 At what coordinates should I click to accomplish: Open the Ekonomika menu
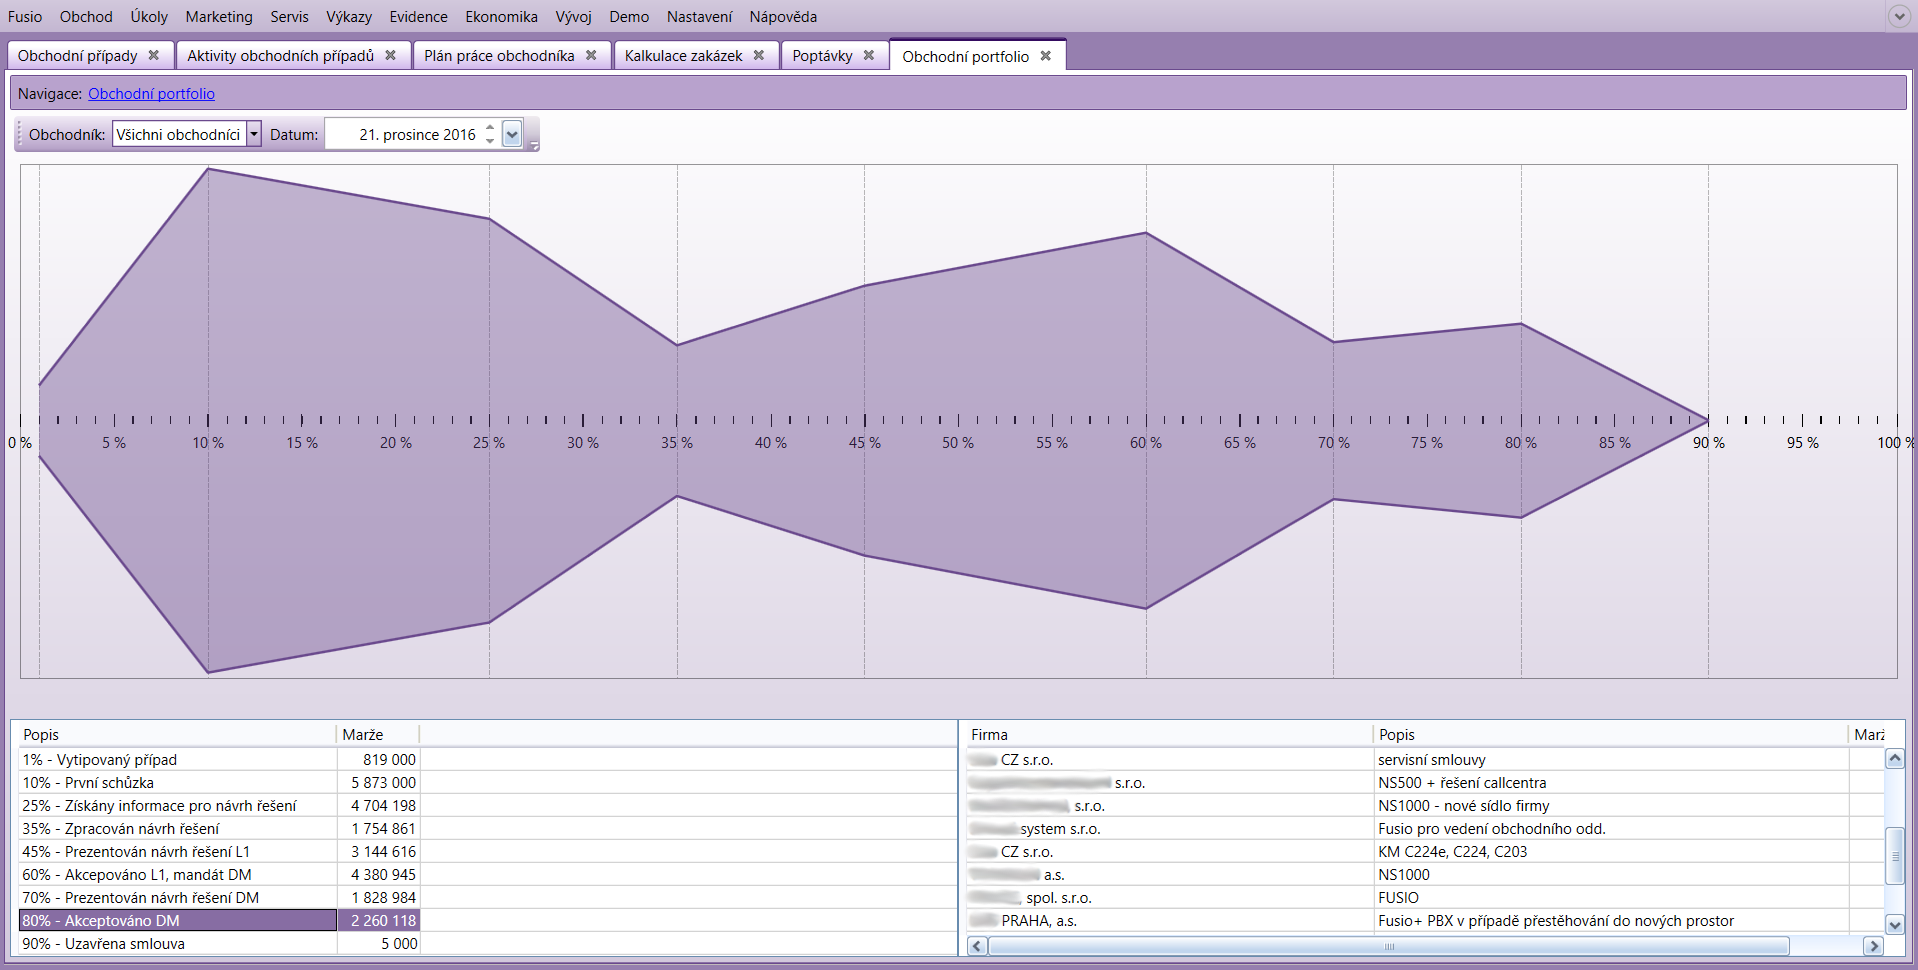(x=501, y=17)
